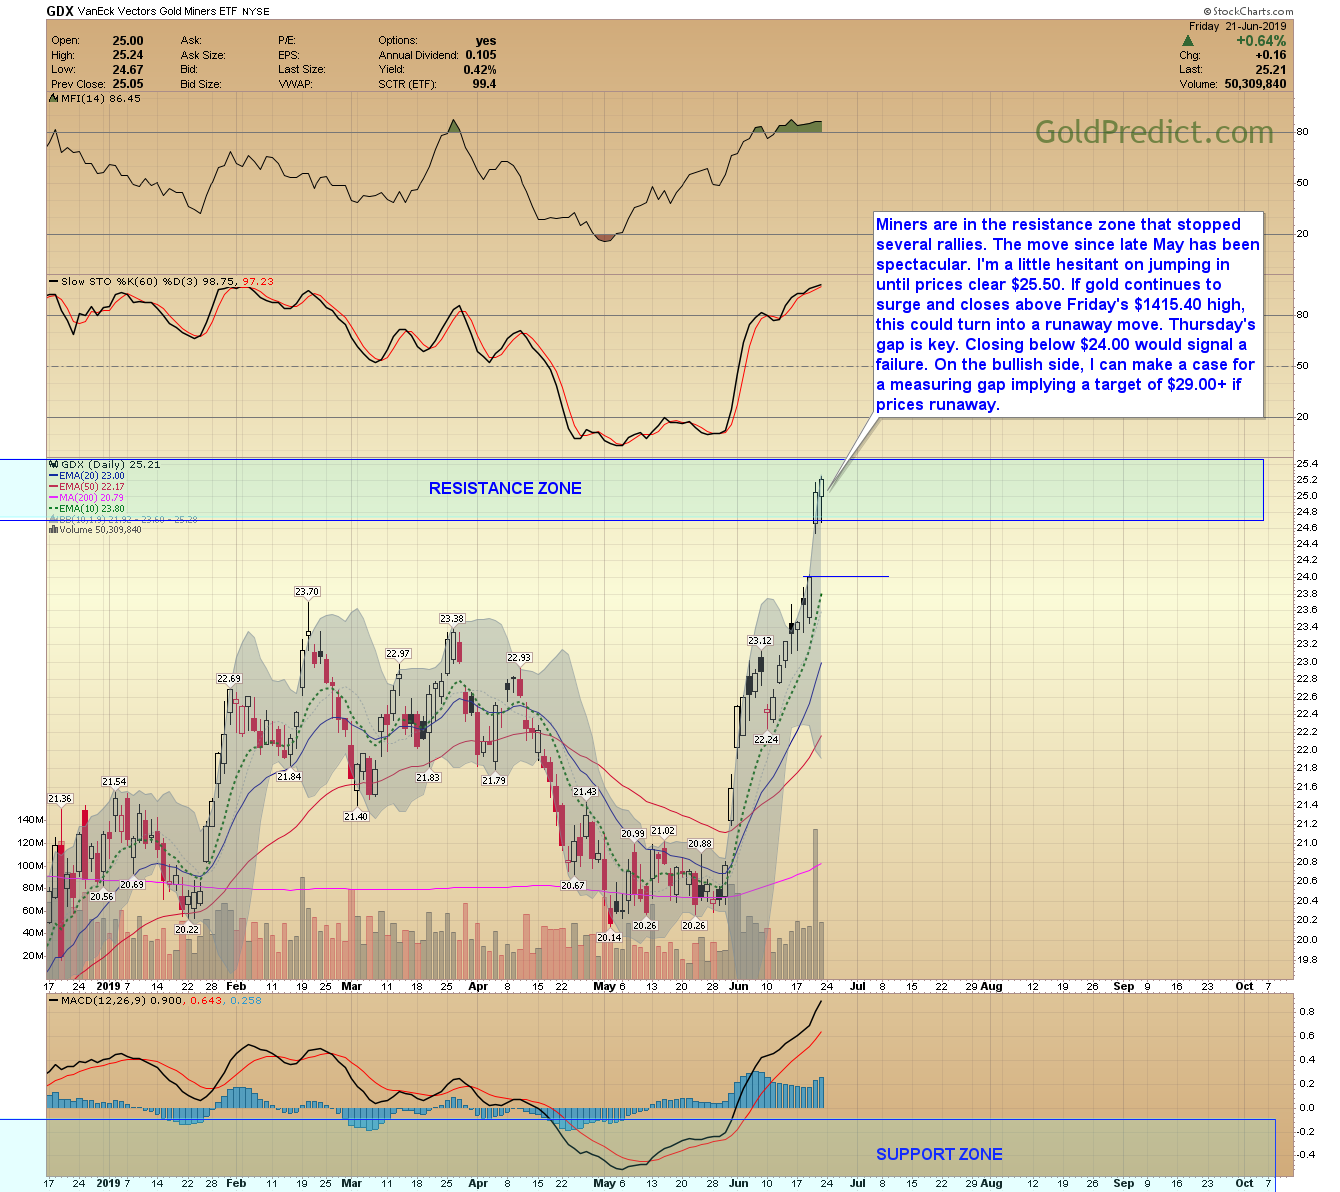Click the header Volume value "50,309,840"
The width and height of the screenshot is (1340, 1192).
tap(1255, 84)
